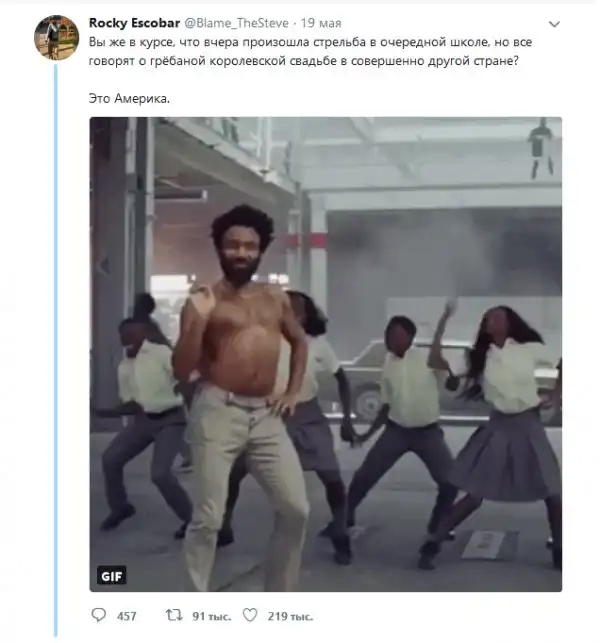Expand the tweet options chevron
The width and height of the screenshot is (600, 643).
pyautogui.click(x=554, y=22)
